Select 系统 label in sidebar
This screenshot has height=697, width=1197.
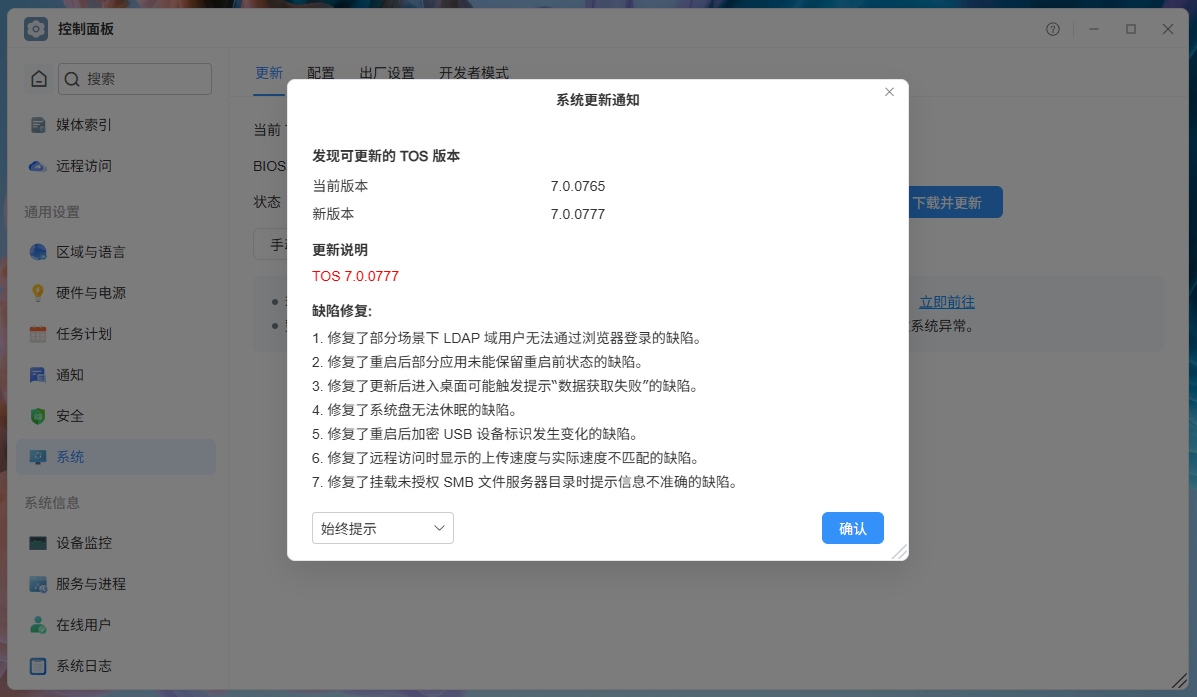(x=70, y=457)
